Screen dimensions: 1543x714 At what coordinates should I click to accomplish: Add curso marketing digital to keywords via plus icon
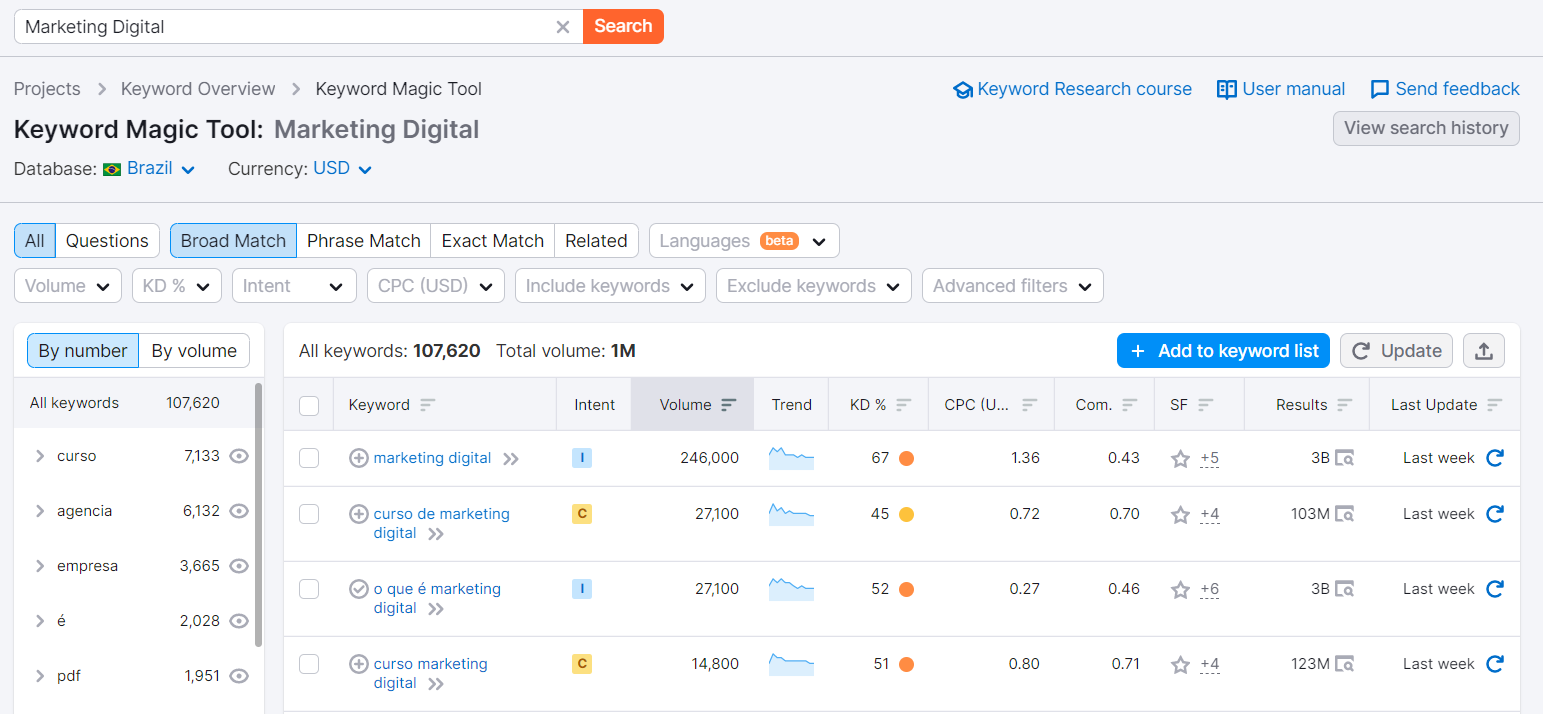pos(359,663)
